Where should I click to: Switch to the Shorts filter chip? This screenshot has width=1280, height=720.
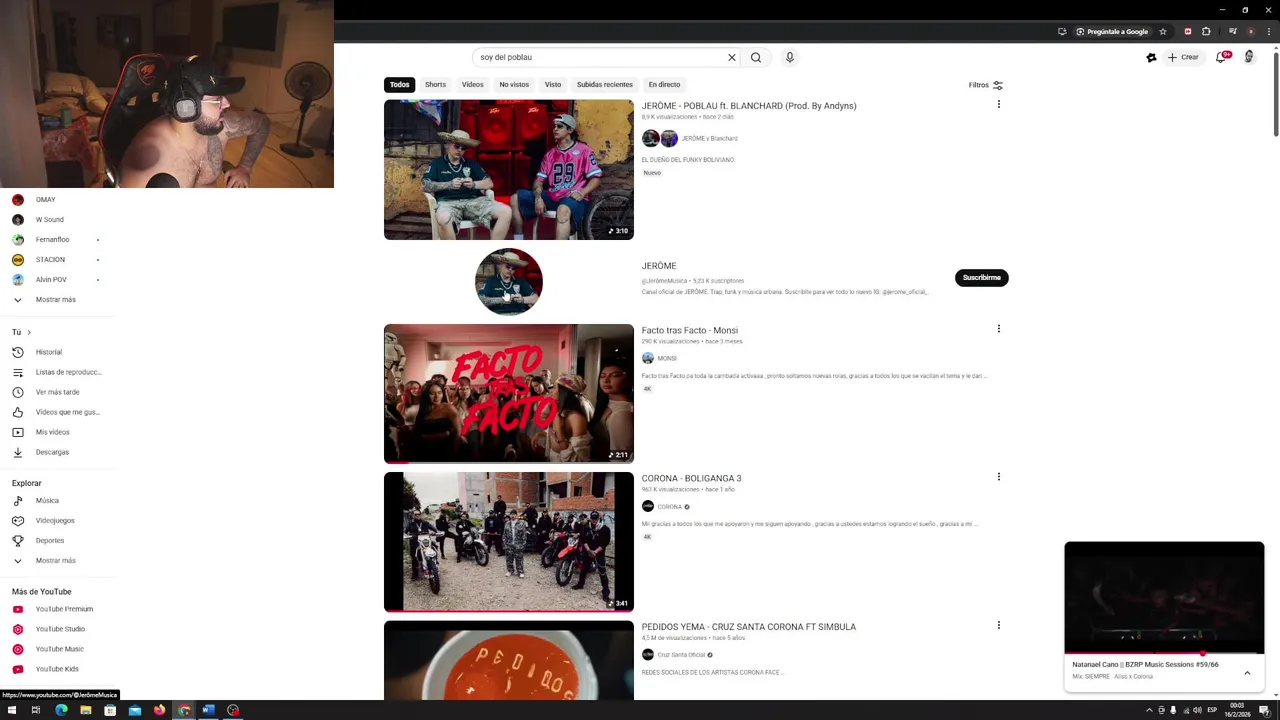(435, 85)
